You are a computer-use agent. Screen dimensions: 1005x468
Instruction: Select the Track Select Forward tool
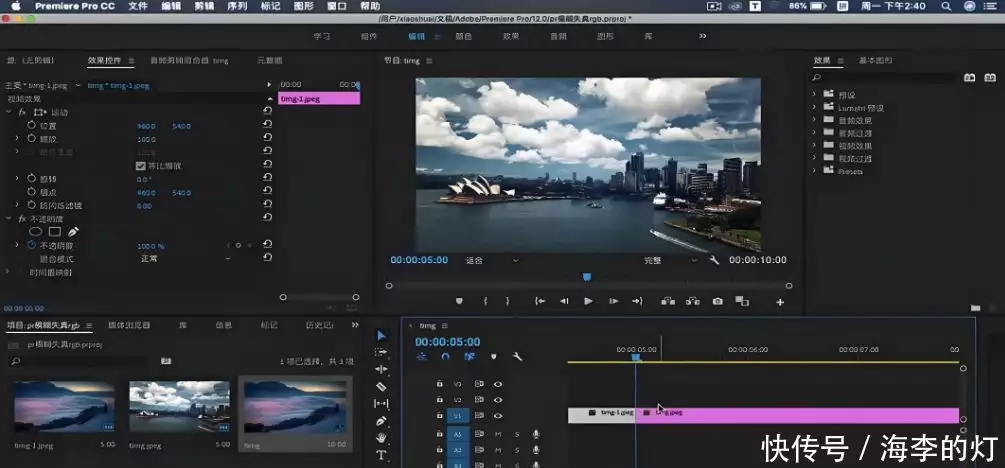381,352
